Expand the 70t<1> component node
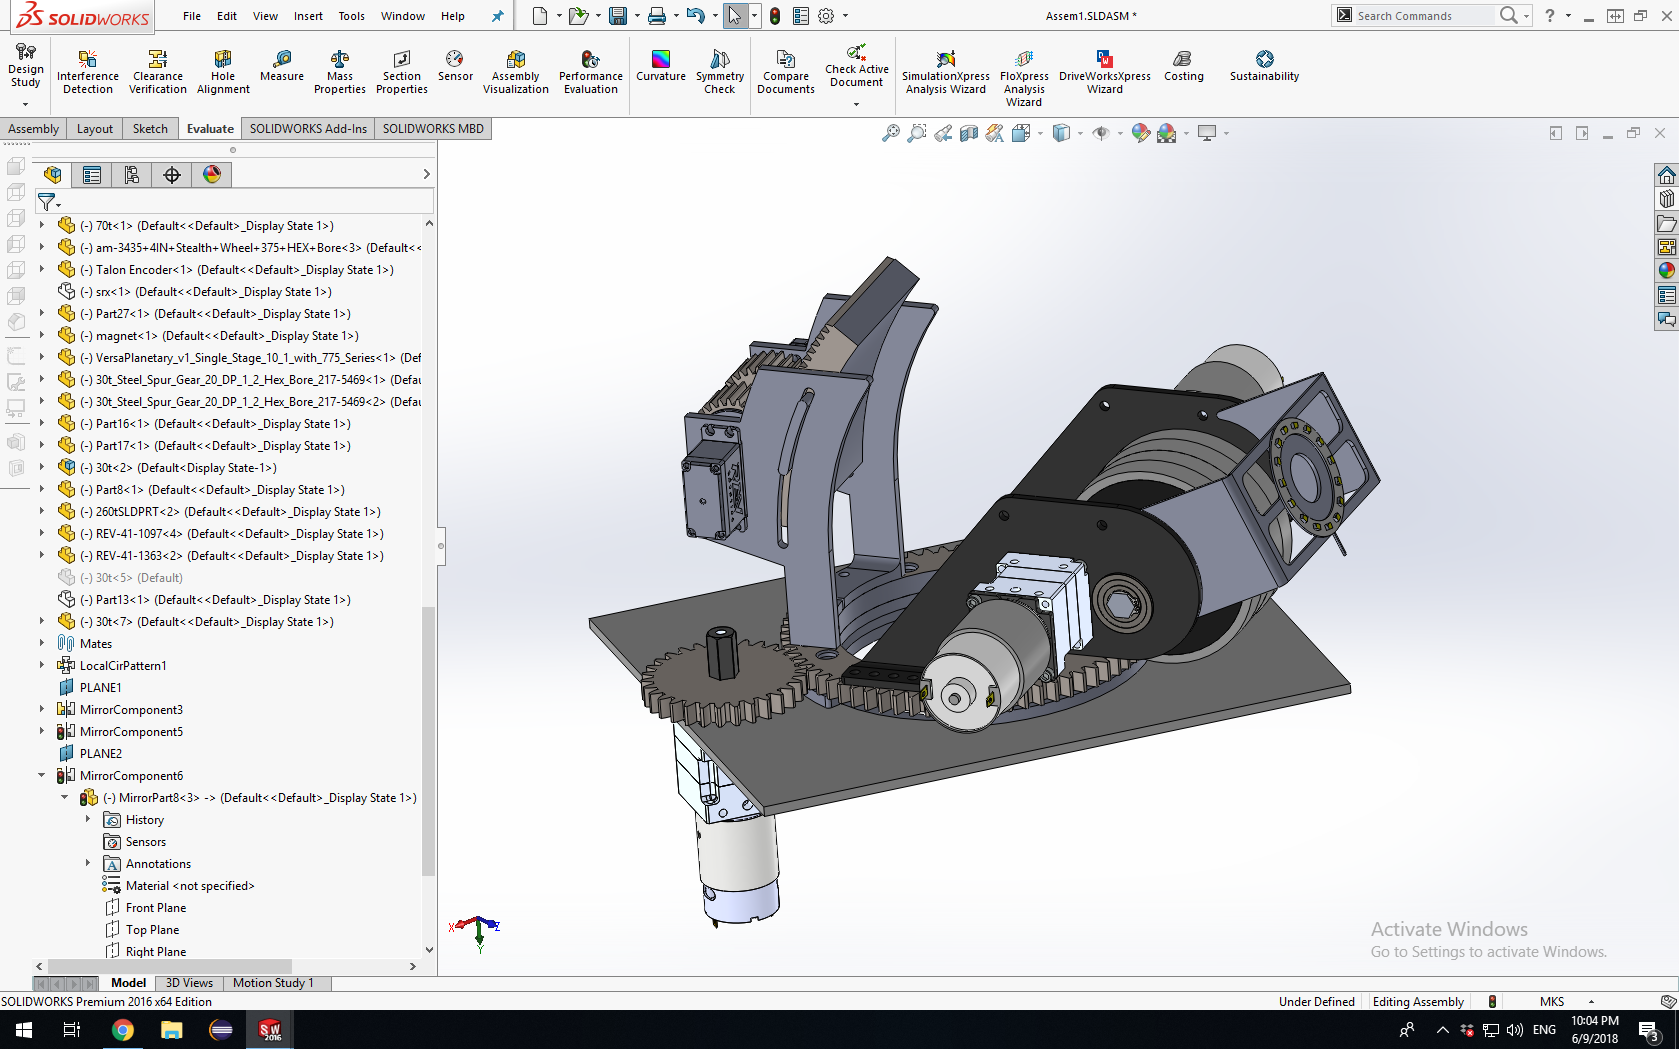The width and height of the screenshot is (1679, 1049). [42, 226]
